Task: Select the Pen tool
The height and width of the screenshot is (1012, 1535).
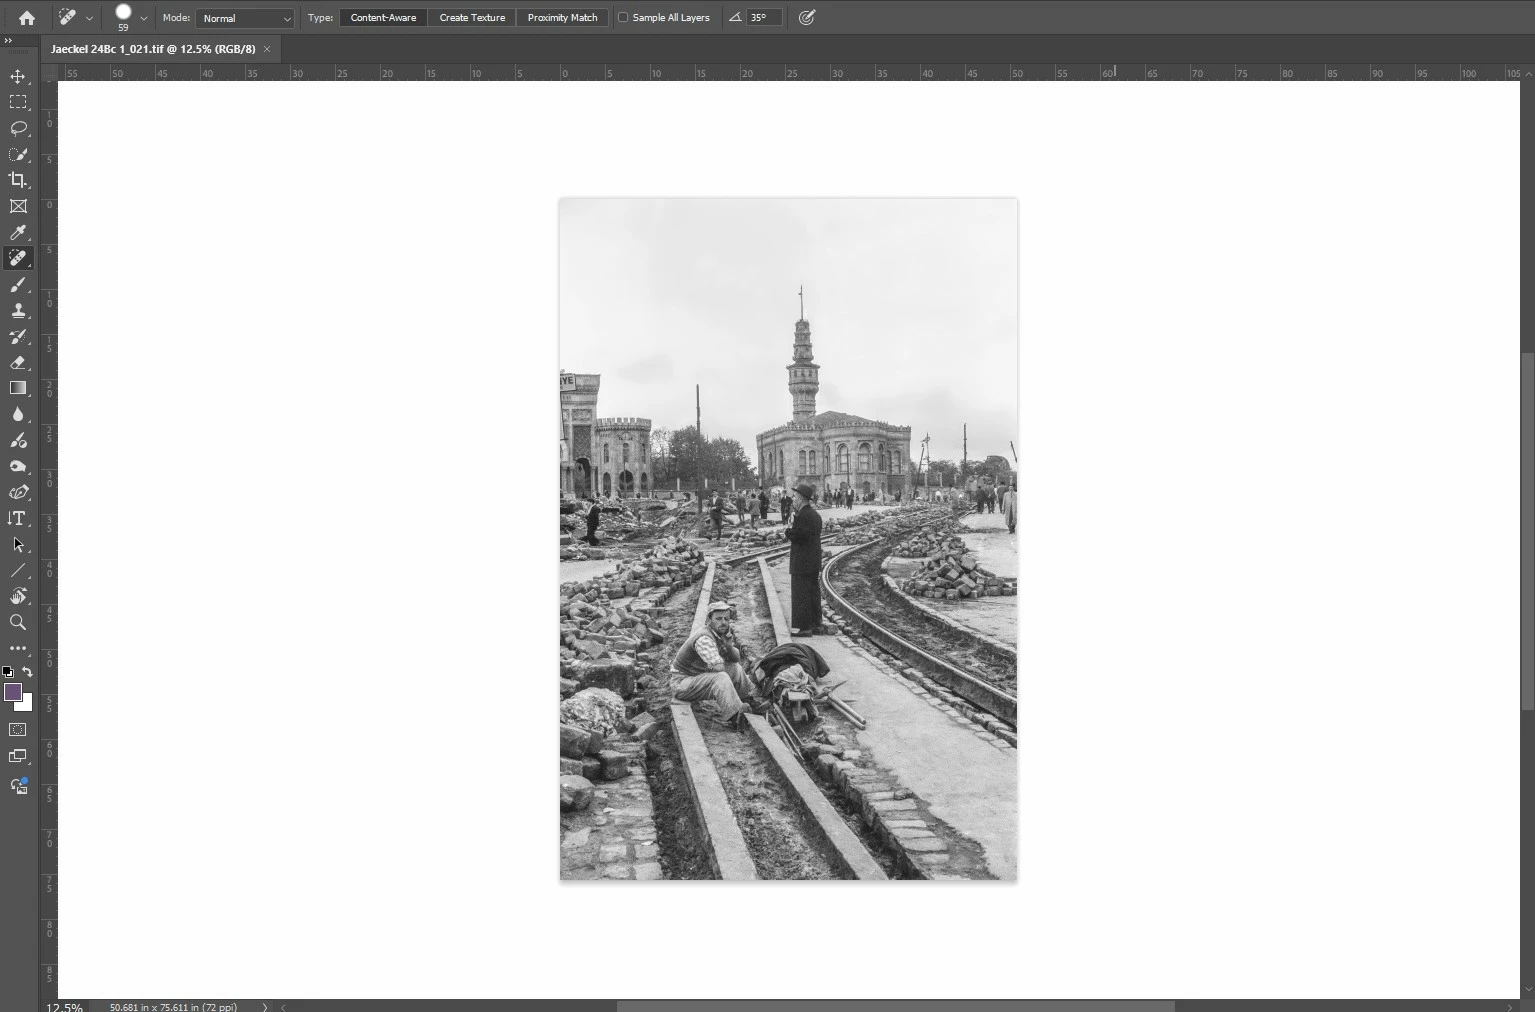Action: pyautogui.click(x=18, y=492)
